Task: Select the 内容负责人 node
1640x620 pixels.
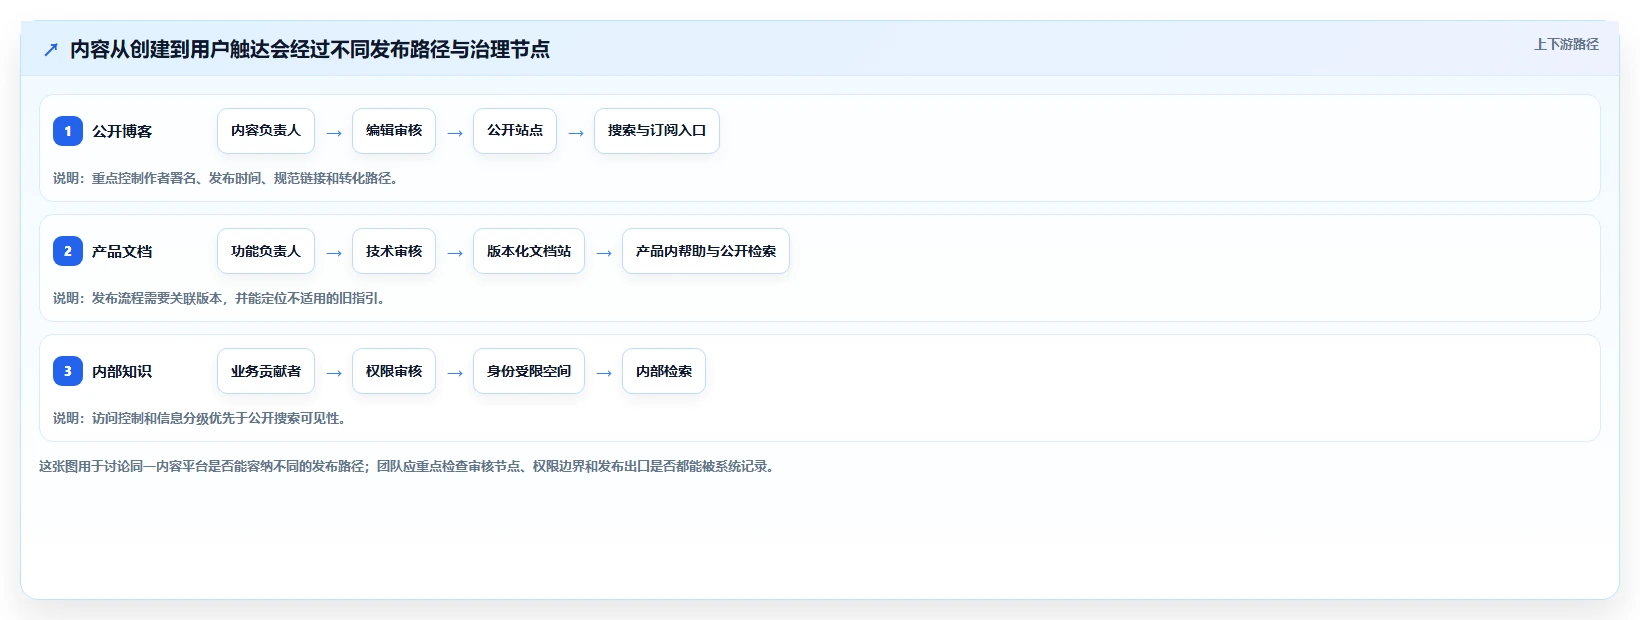Action: coord(266,131)
